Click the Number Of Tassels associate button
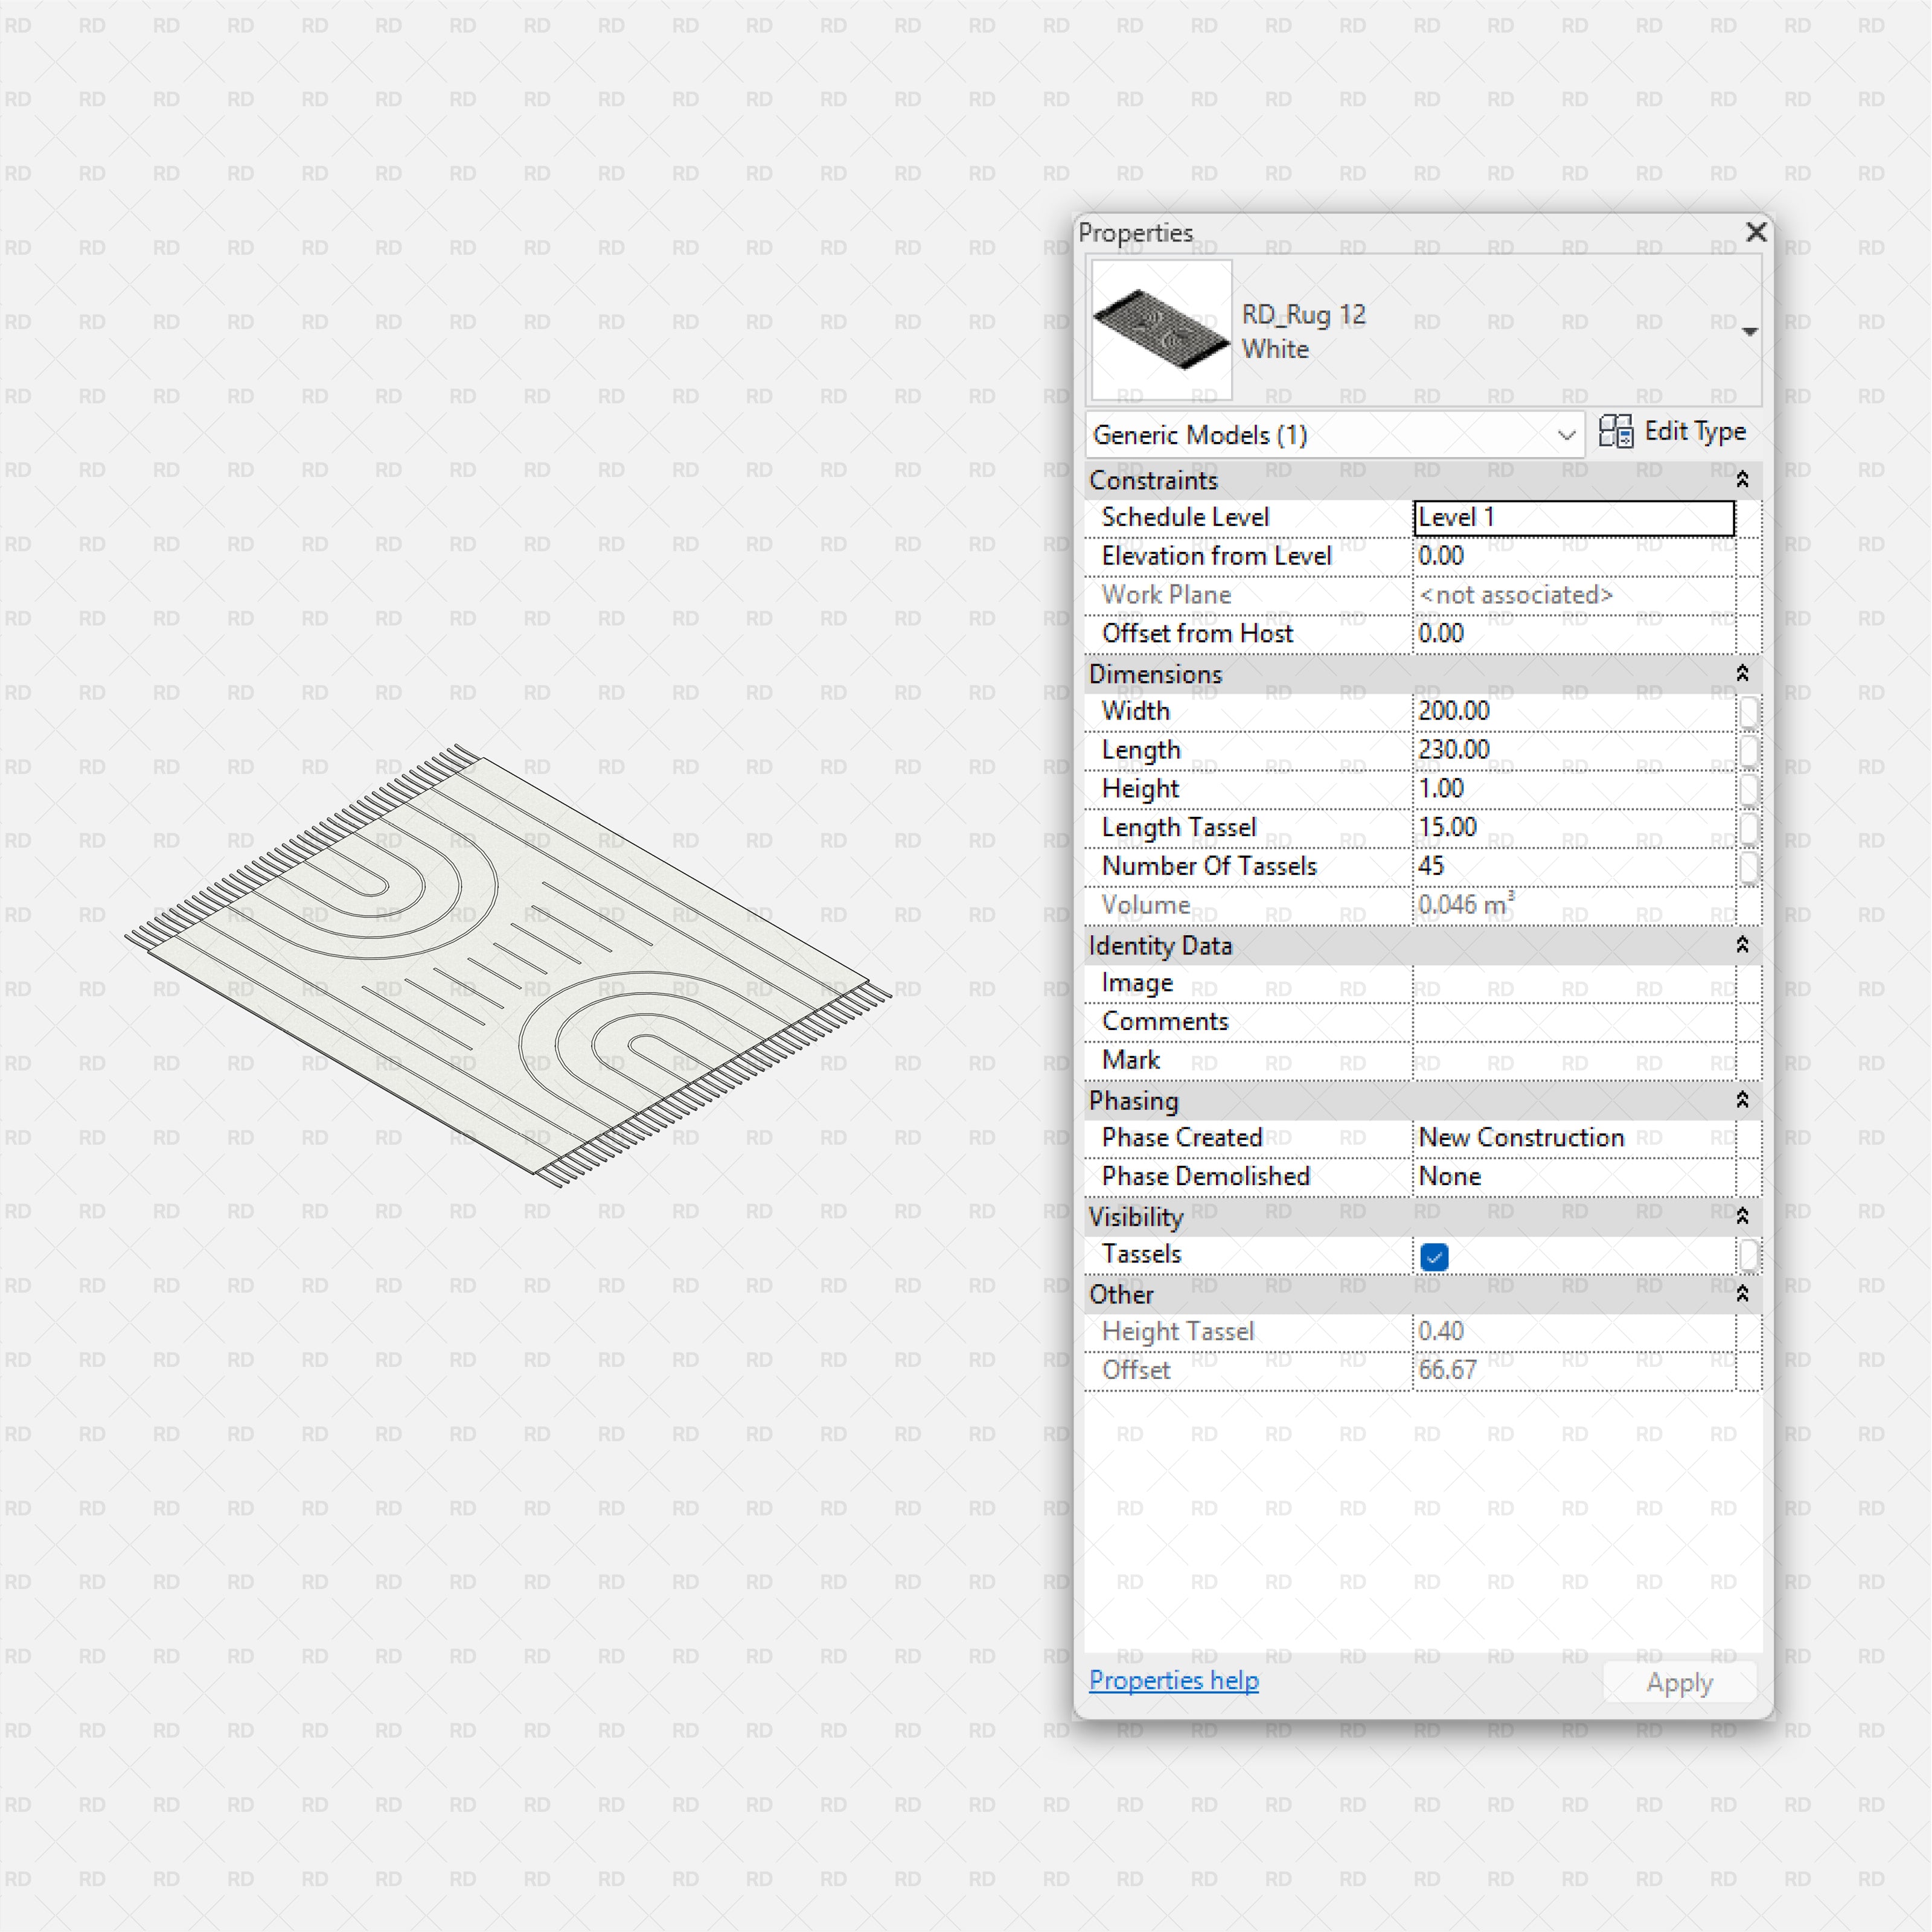 tap(1748, 867)
